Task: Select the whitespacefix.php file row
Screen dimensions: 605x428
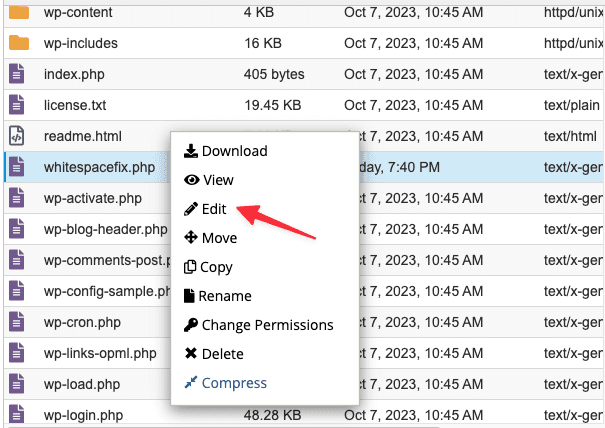Action: pos(99,167)
